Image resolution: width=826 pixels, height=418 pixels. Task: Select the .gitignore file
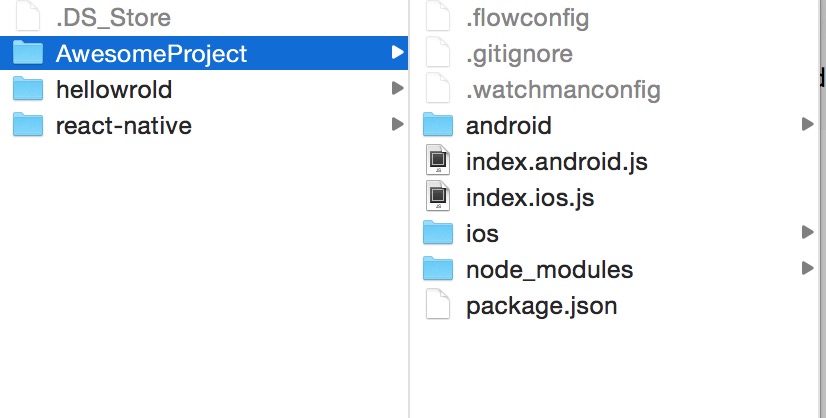tap(519, 54)
